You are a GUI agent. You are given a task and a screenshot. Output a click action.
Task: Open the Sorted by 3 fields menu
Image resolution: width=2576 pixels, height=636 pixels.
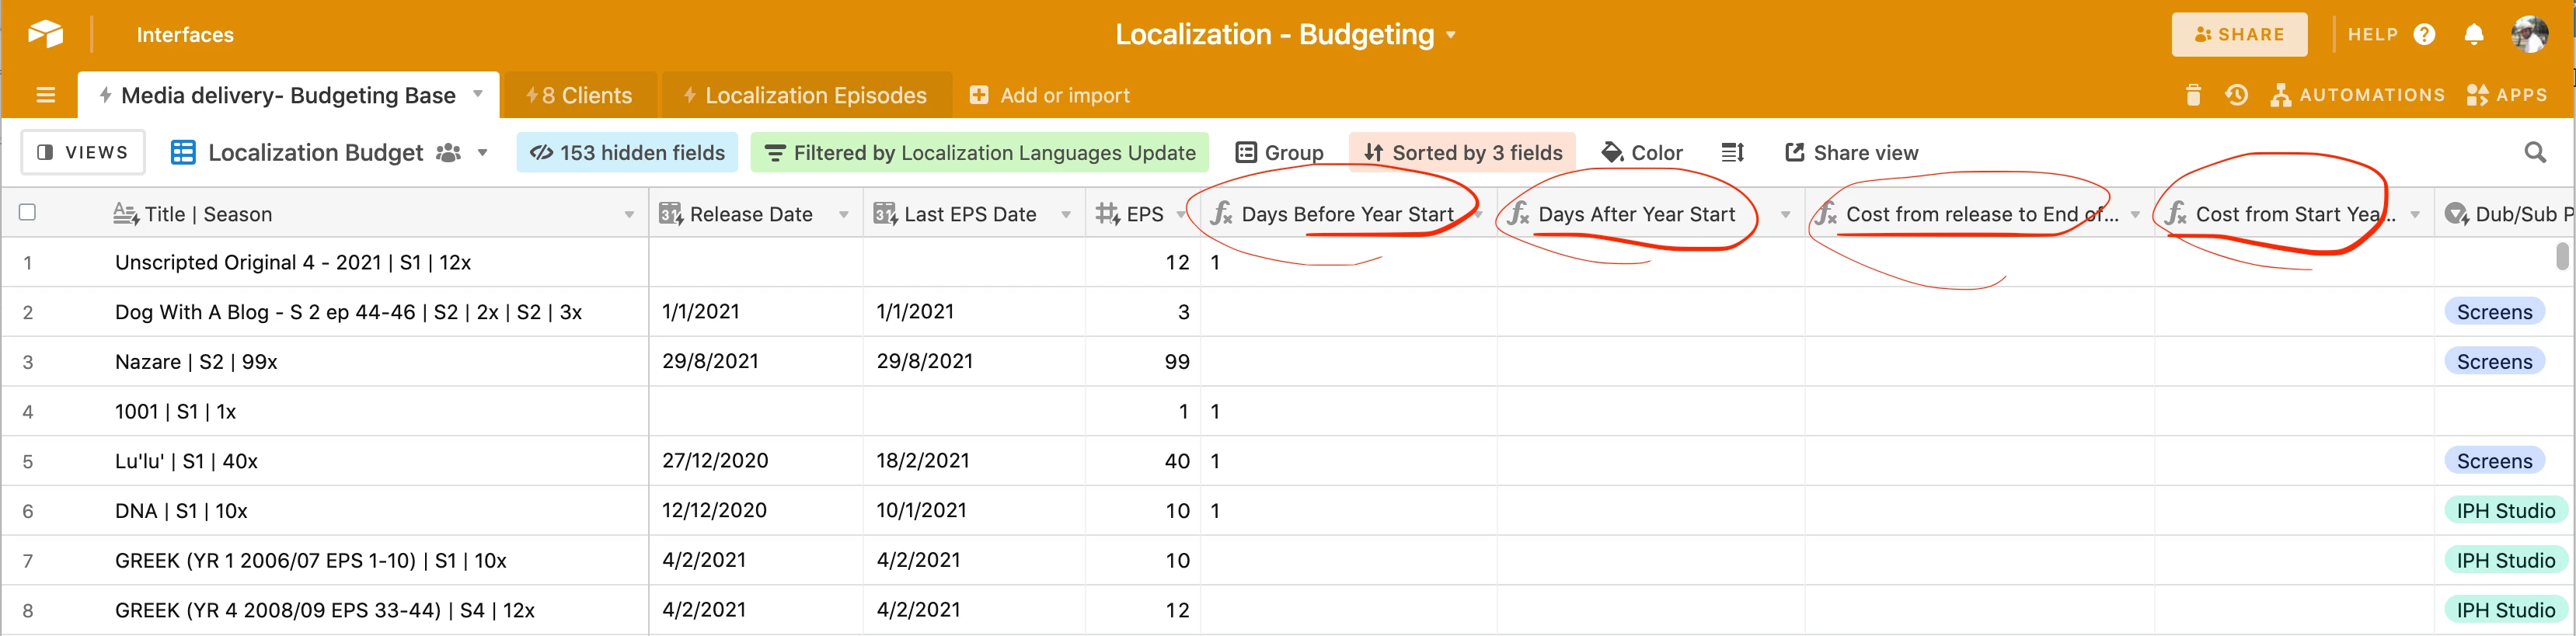[x=1462, y=152]
